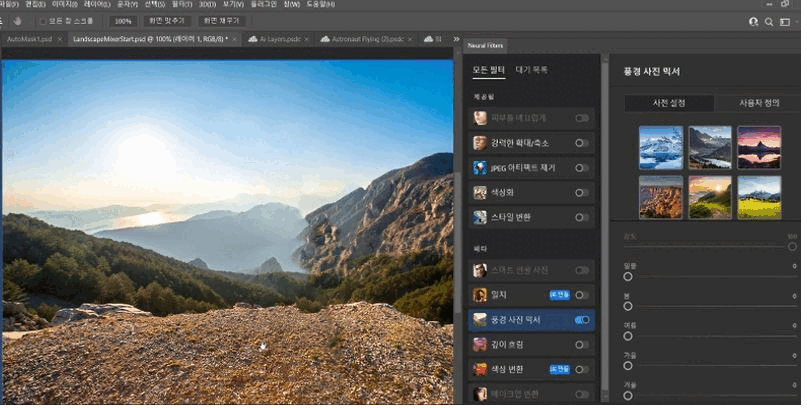Screen dimensions: 807x408
Task: Expand the hidden document tabs chevron
Action: click(456, 39)
